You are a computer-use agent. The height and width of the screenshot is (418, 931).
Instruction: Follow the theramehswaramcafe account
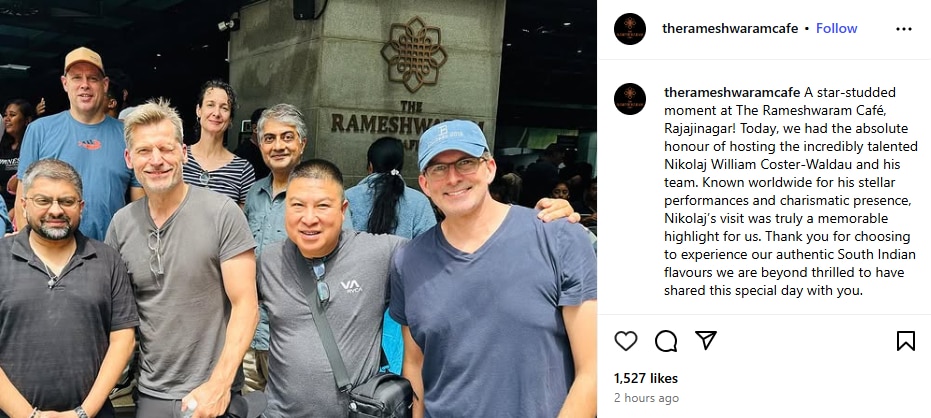click(837, 28)
